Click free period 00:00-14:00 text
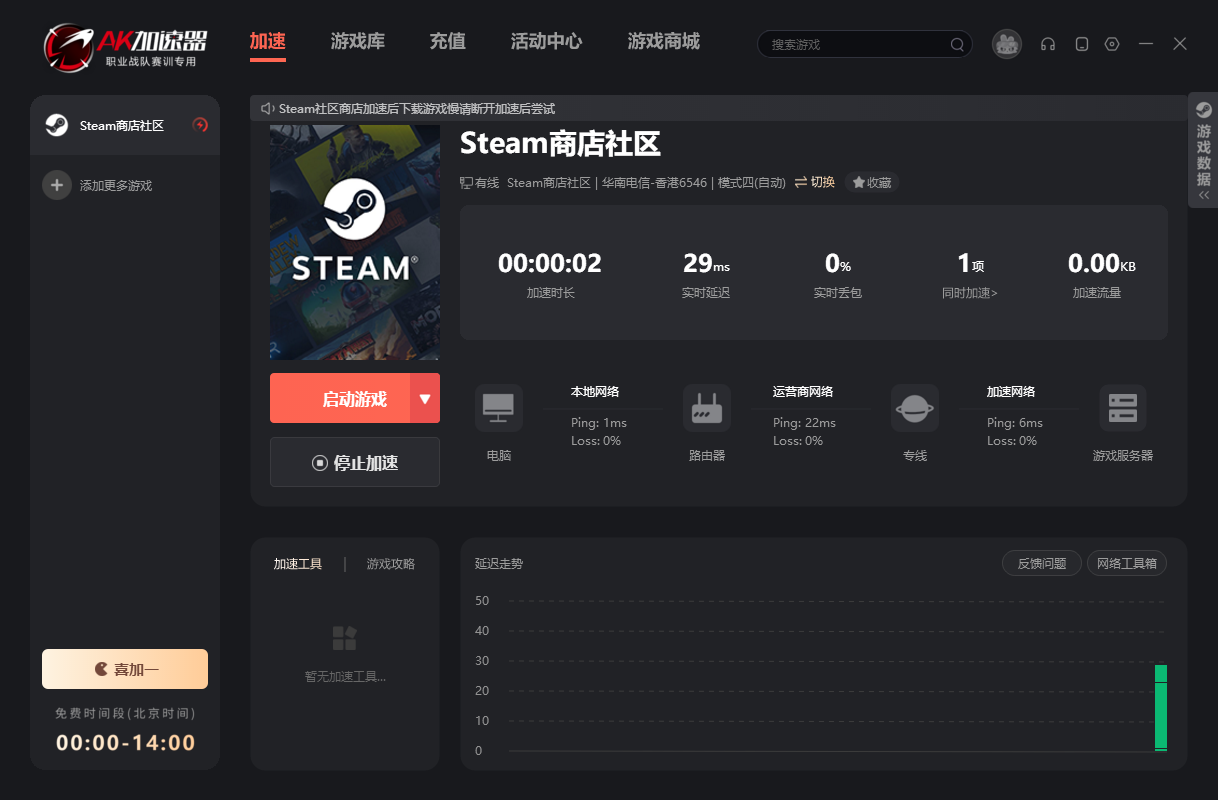Viewport: 1218px width, 800px height. pyautogui.click(x=125, y=743)
